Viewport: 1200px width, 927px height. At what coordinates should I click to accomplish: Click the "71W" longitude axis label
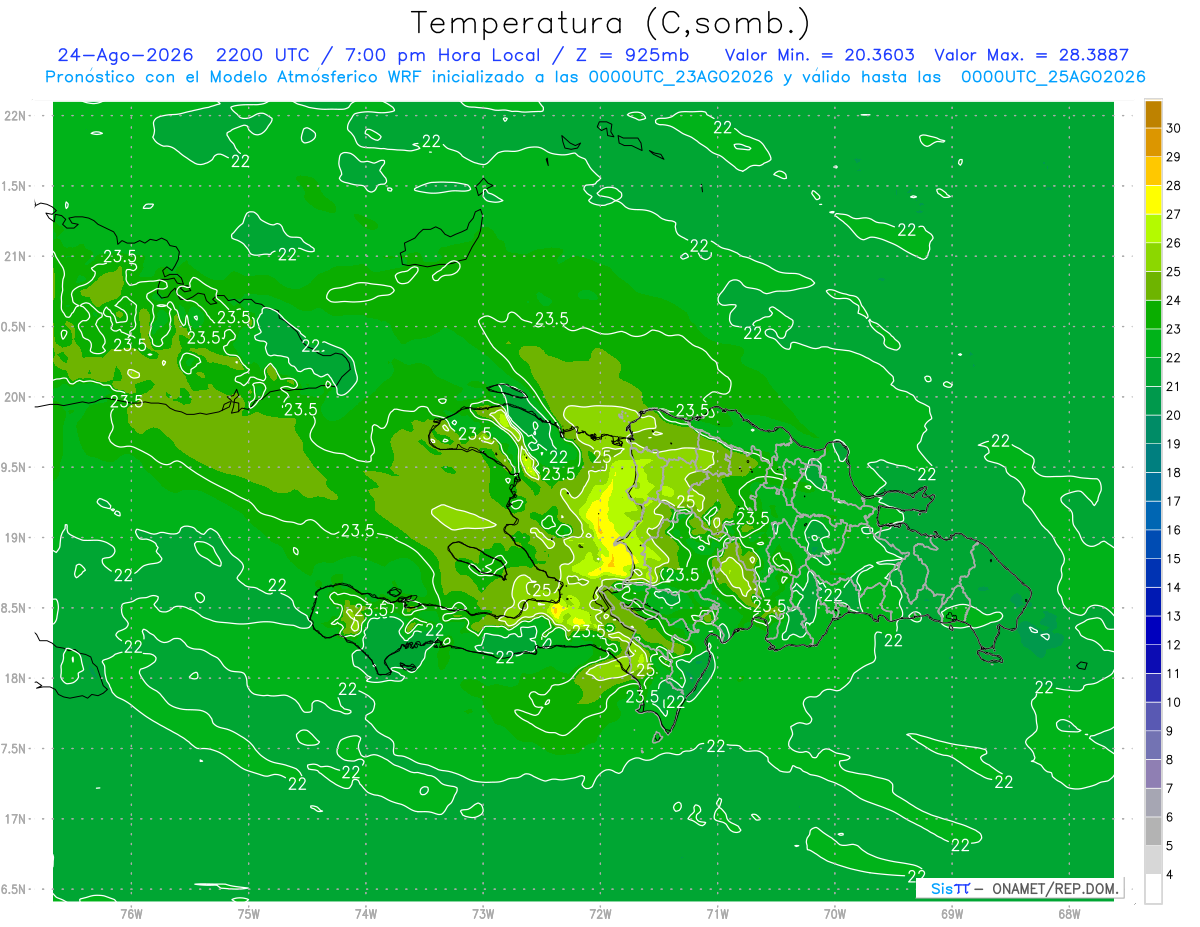click(718, 914)
